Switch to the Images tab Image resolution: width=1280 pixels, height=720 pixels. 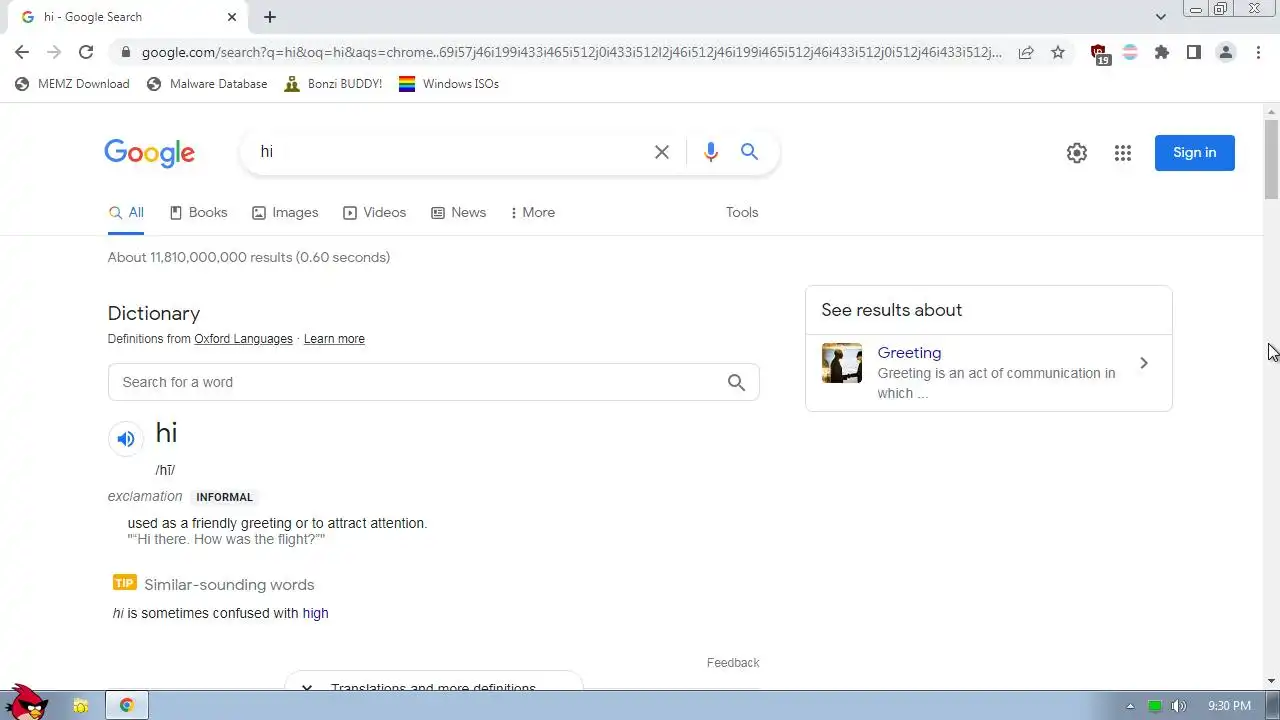tap(285, 213)
